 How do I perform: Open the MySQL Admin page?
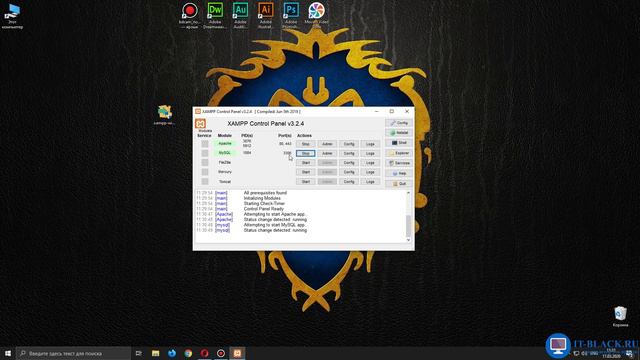pos(327,153)
